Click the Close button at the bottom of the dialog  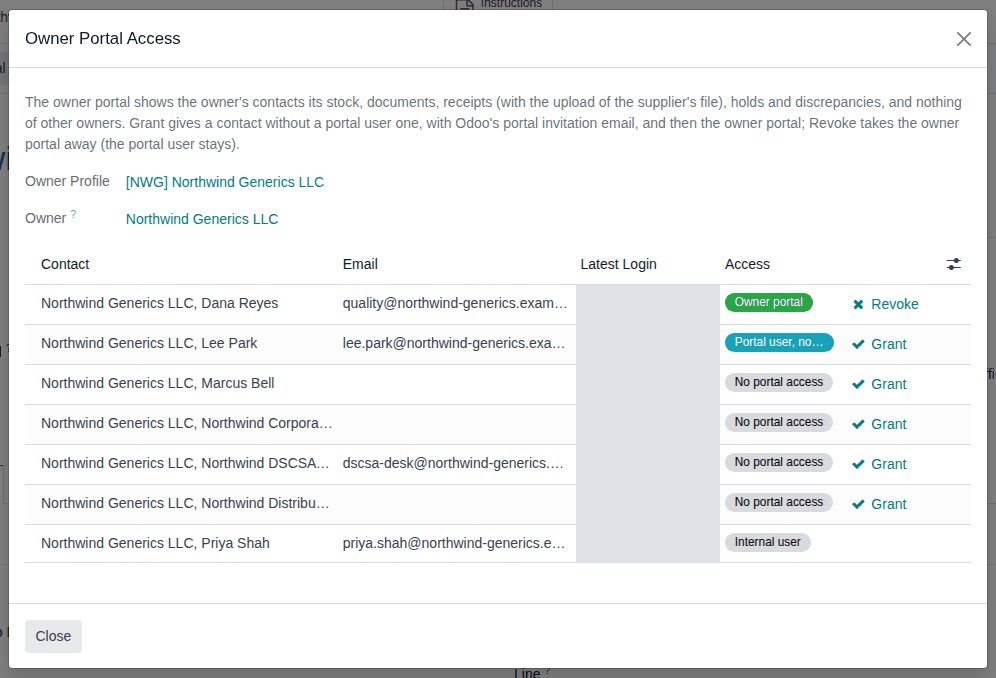coord(53,636)
